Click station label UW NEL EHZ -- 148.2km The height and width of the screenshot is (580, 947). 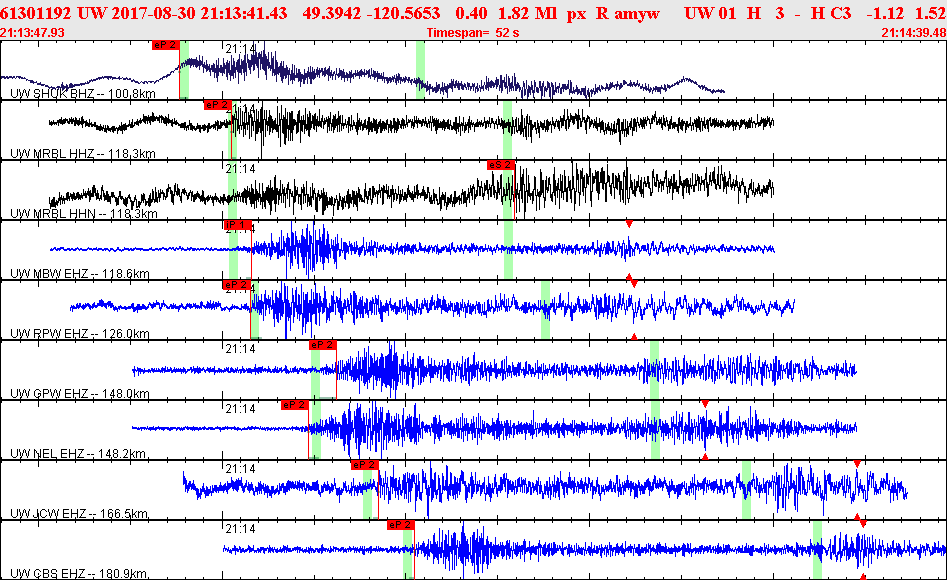(78, 453)
